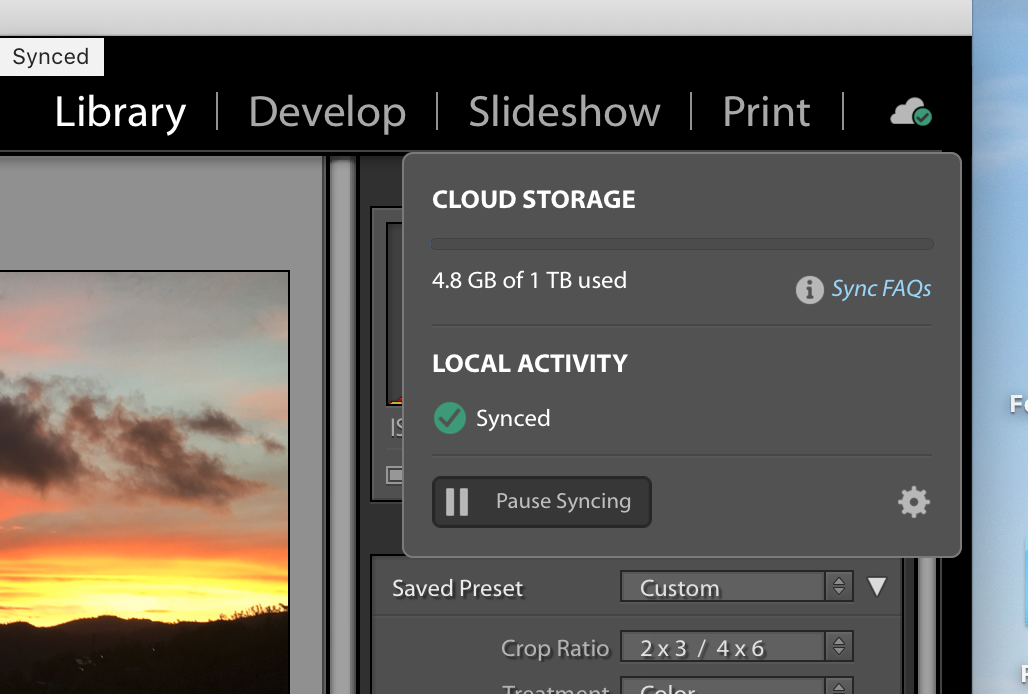Click the green Synced checkmark icon
Image resolution: width=1028 pixels, height=694 pixels.
[x=449, y=418]
